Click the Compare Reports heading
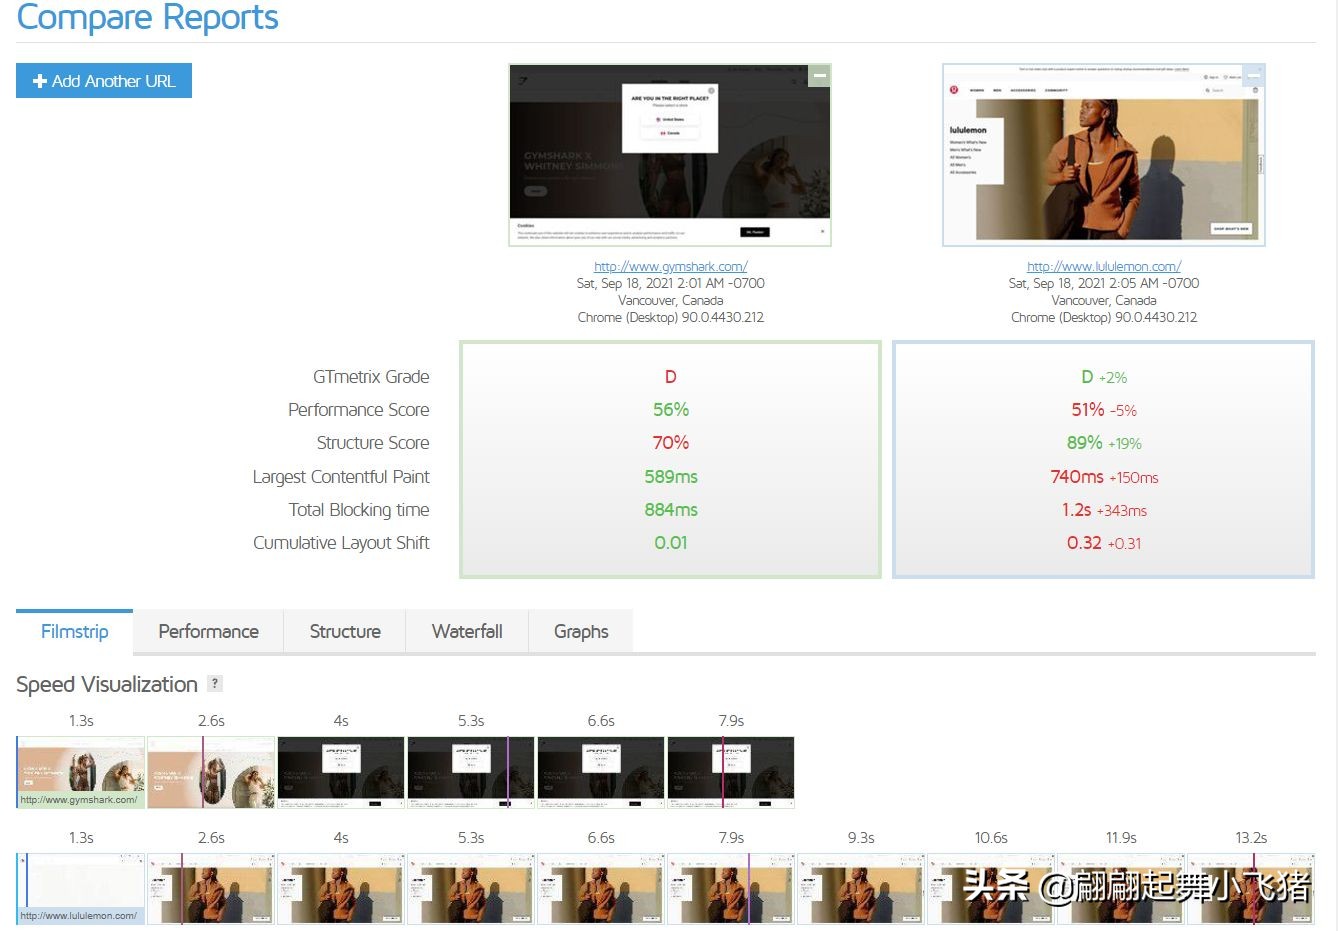This screenshot has width=1338, height=931. tap(147, 17)
